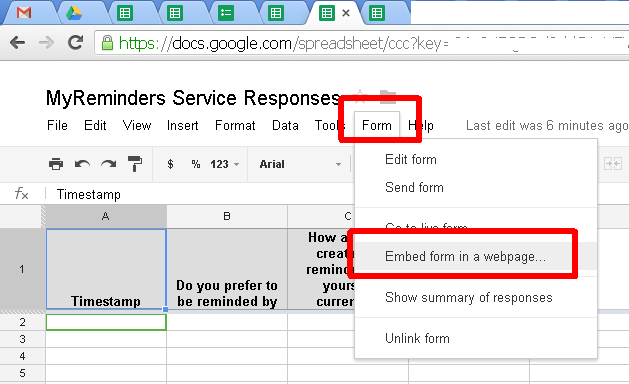Click the MyReminders Service Responses title
The width and height of the screenshot is (629, 384).
(193, 98)
